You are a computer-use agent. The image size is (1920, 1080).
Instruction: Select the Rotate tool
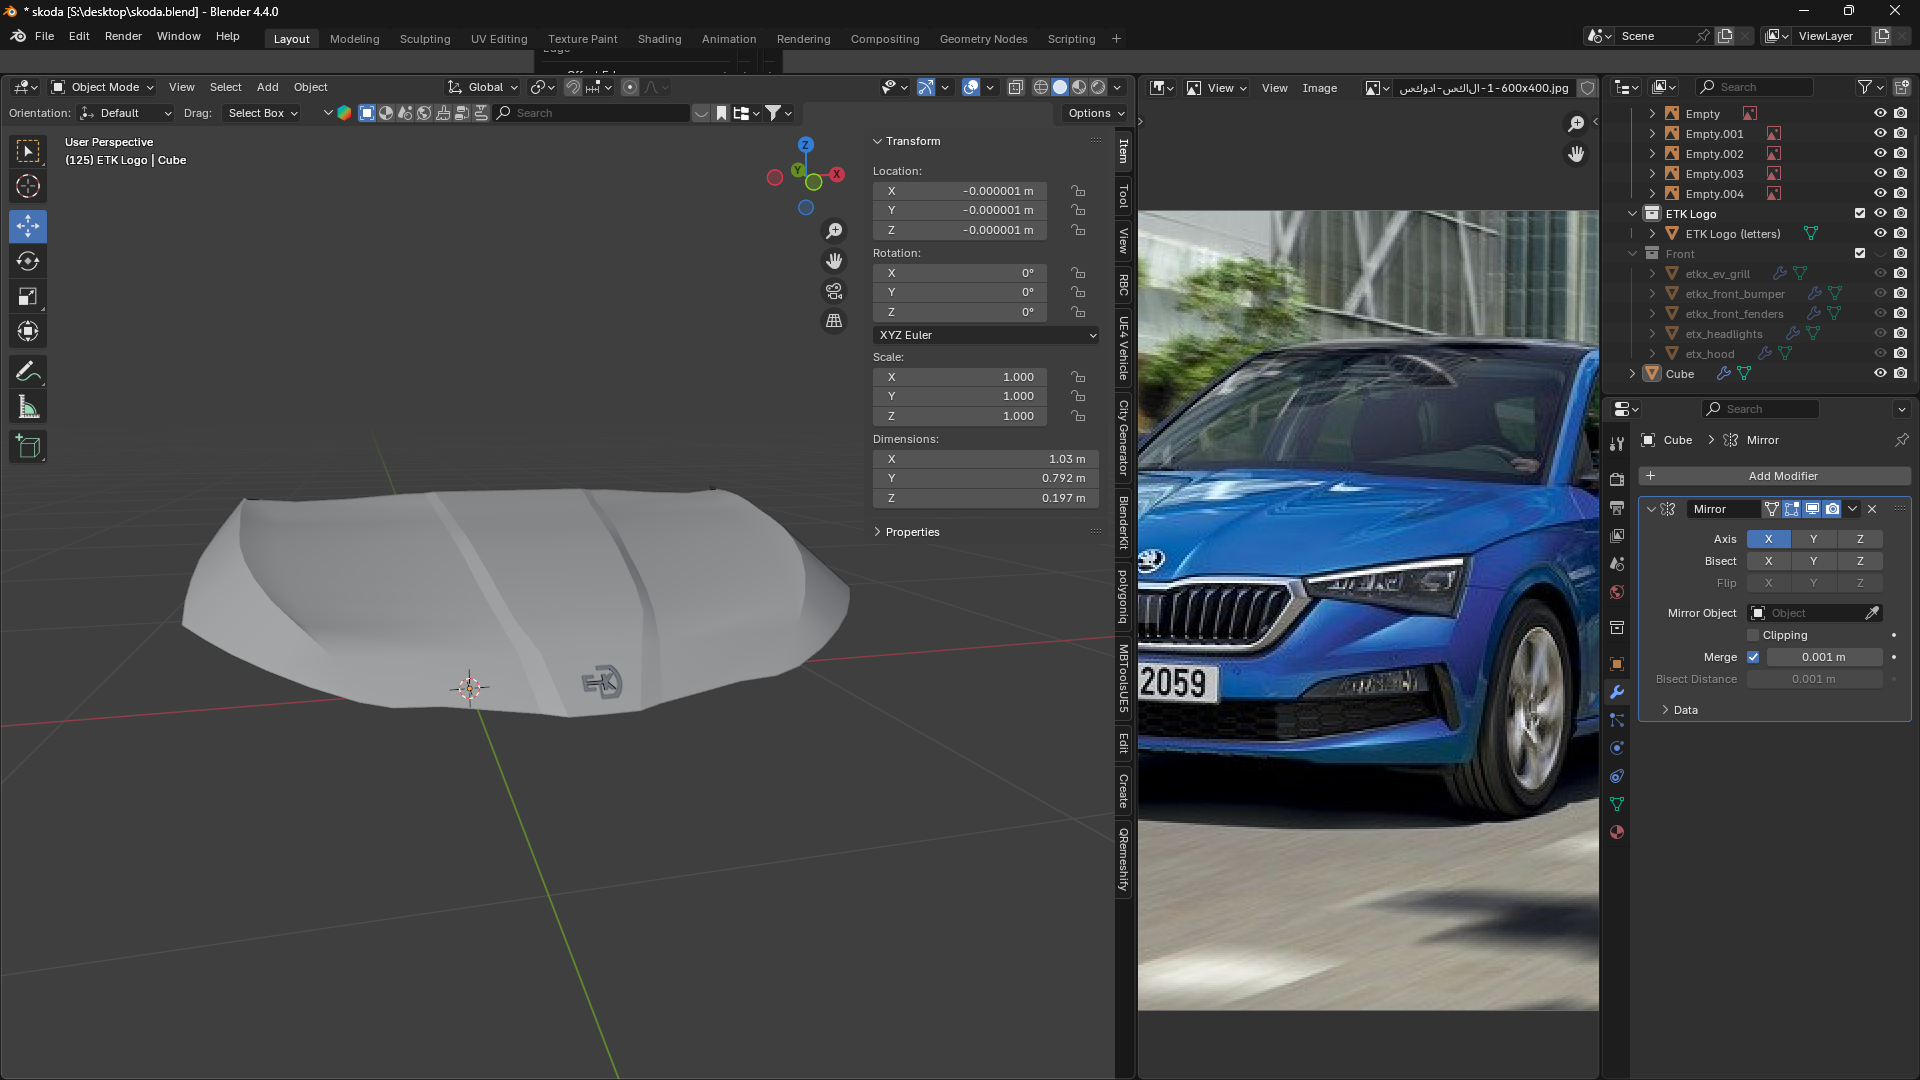[x=28, y=261]
